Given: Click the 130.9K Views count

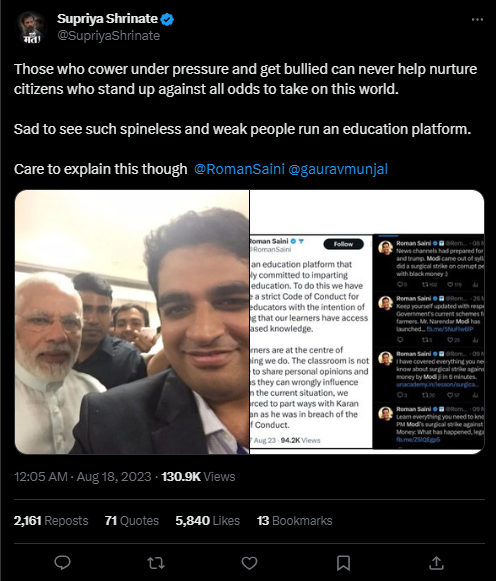Looking at the screenshot, I should (x=198, y=477).
